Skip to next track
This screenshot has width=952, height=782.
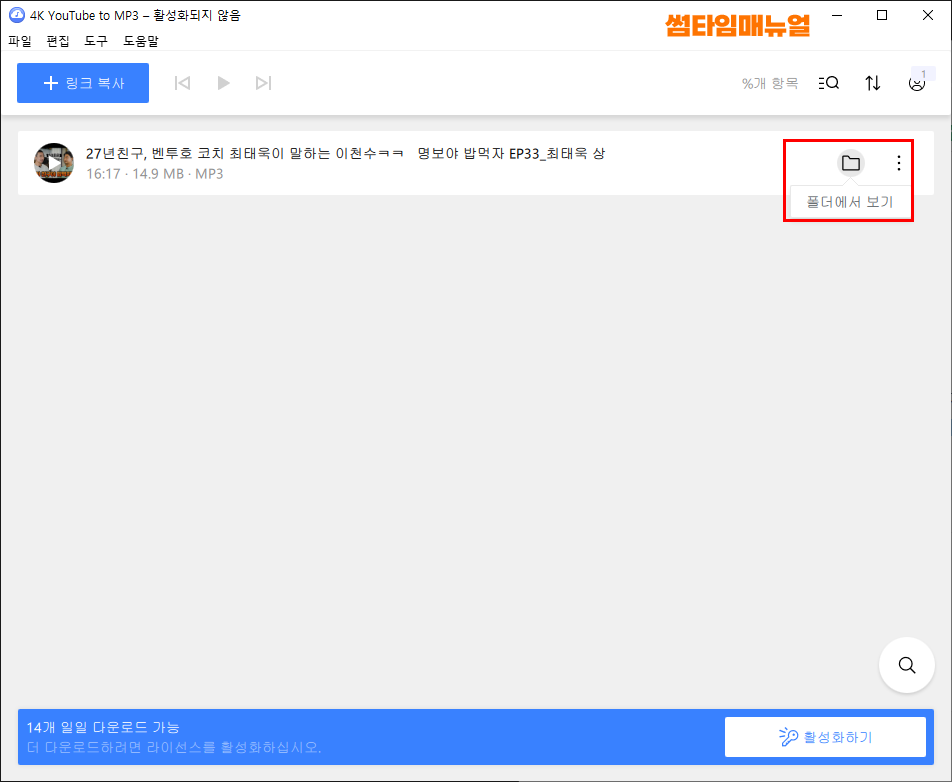tap(264, 83)
